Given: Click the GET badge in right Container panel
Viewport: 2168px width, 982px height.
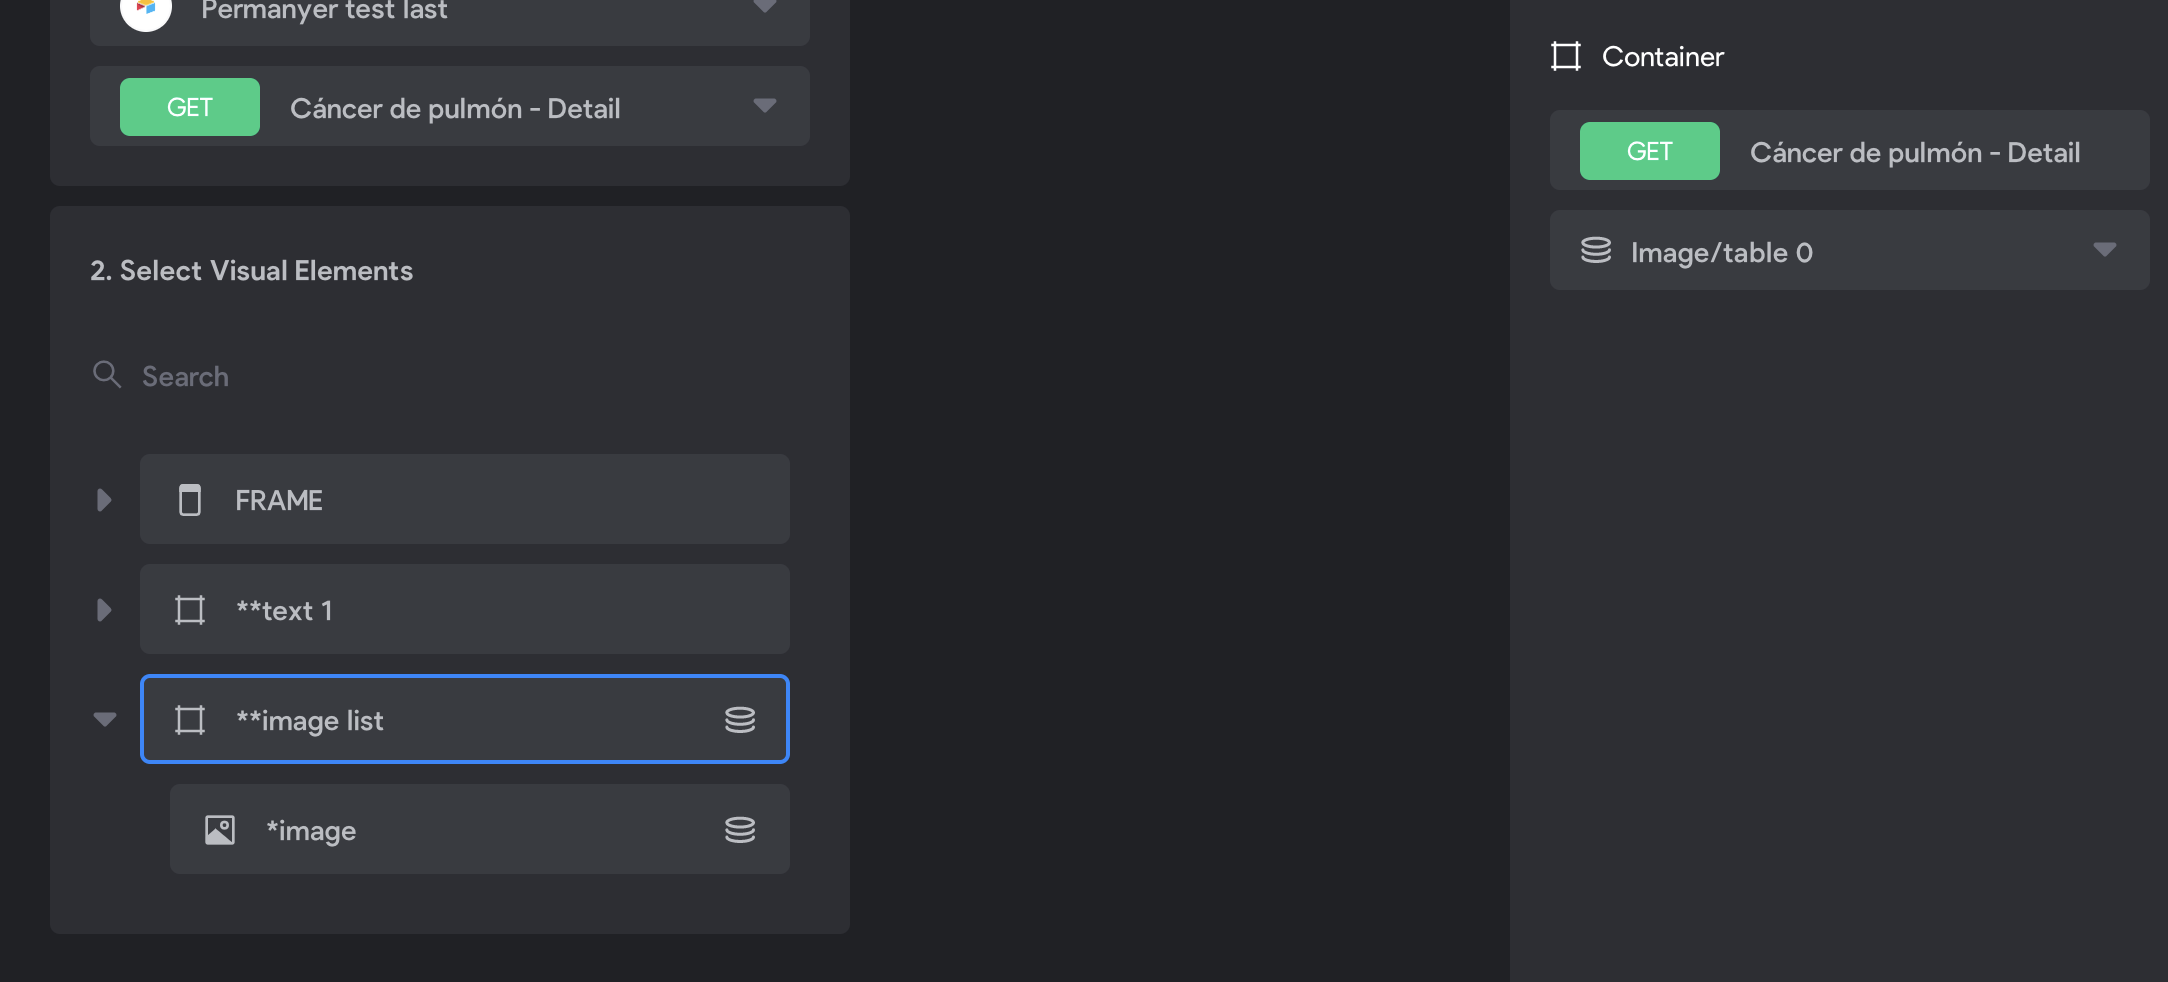Looking at the screenshot, I should tap(1650, 151).
